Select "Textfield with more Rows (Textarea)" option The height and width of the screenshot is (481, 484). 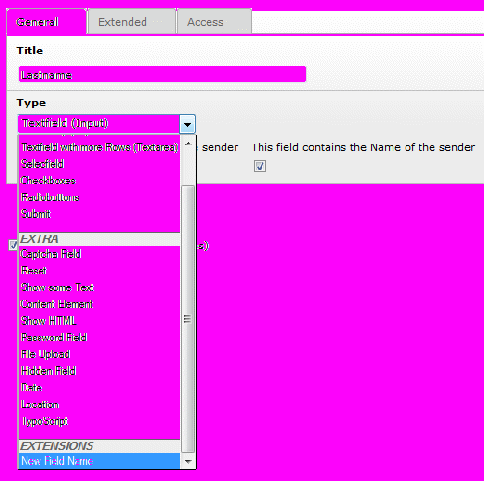click(99, 147)
